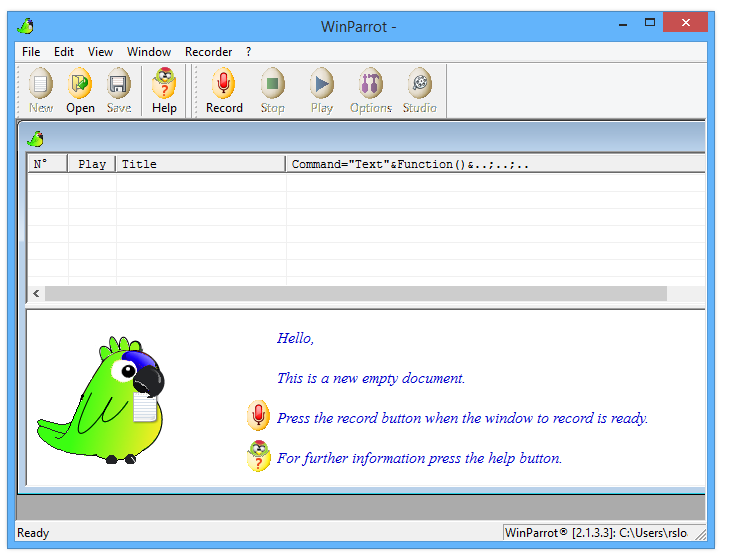Click the 'Hello,' text in the welcome panel
Image resolution: width=731 pixels, height=557 pixels.
[296, 338]
